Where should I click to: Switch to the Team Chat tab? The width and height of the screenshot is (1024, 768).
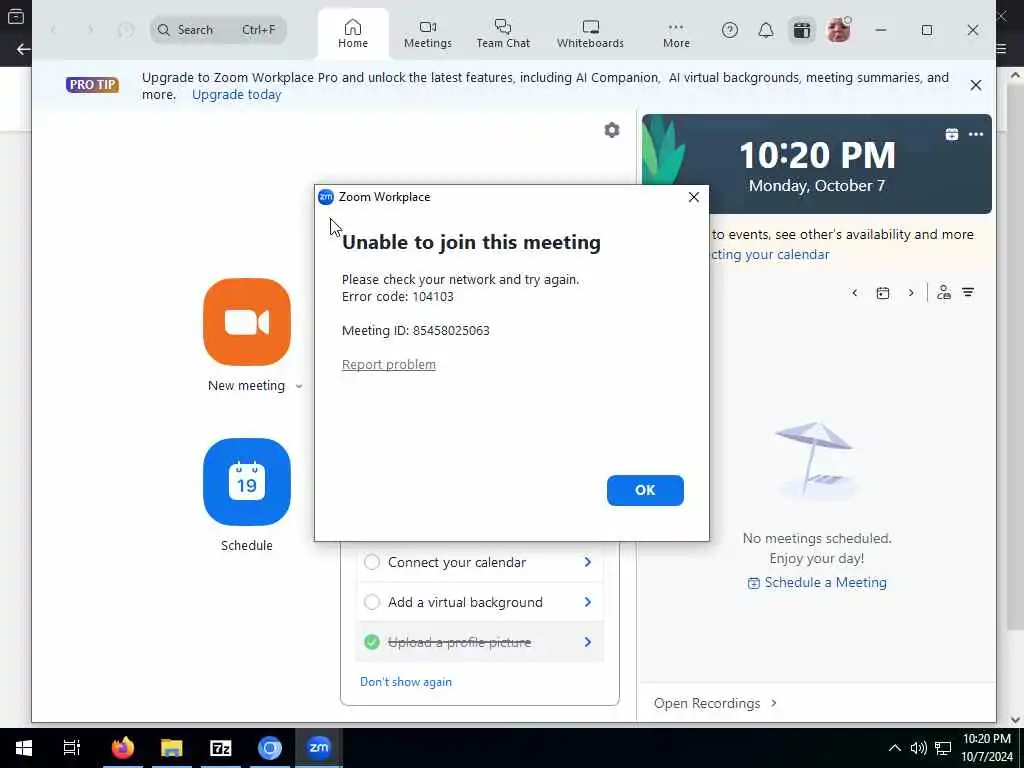click(x=503, y=34)
